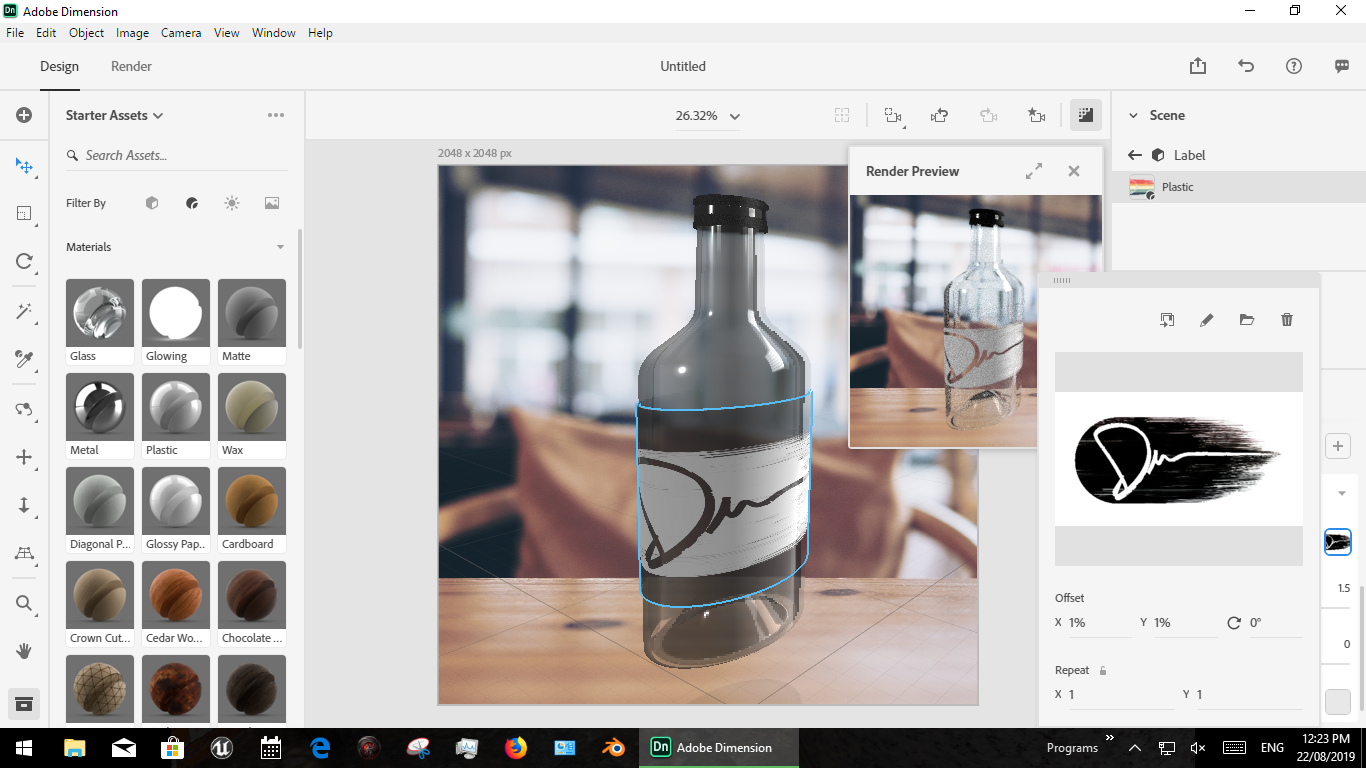Select the Rotate tool
1366x768 pixels.
24,261
